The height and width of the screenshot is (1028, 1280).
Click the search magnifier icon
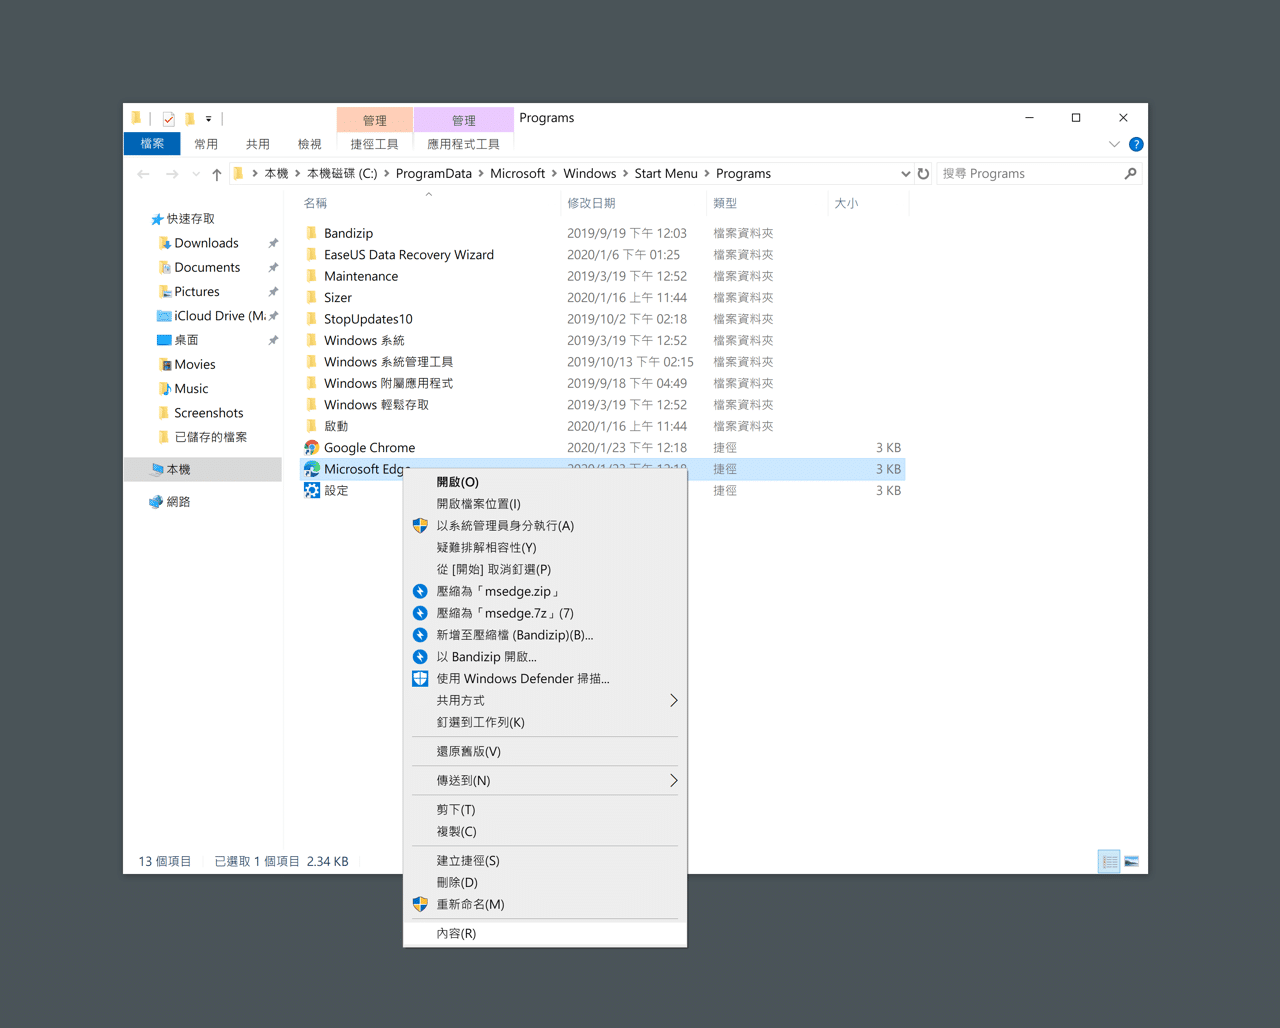pos(1130,174)
